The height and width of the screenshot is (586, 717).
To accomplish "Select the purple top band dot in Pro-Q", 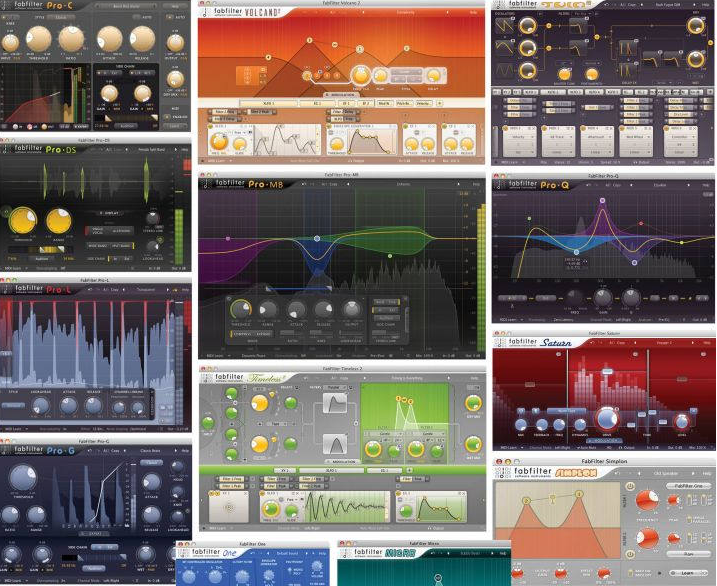I will click(603, 200).
